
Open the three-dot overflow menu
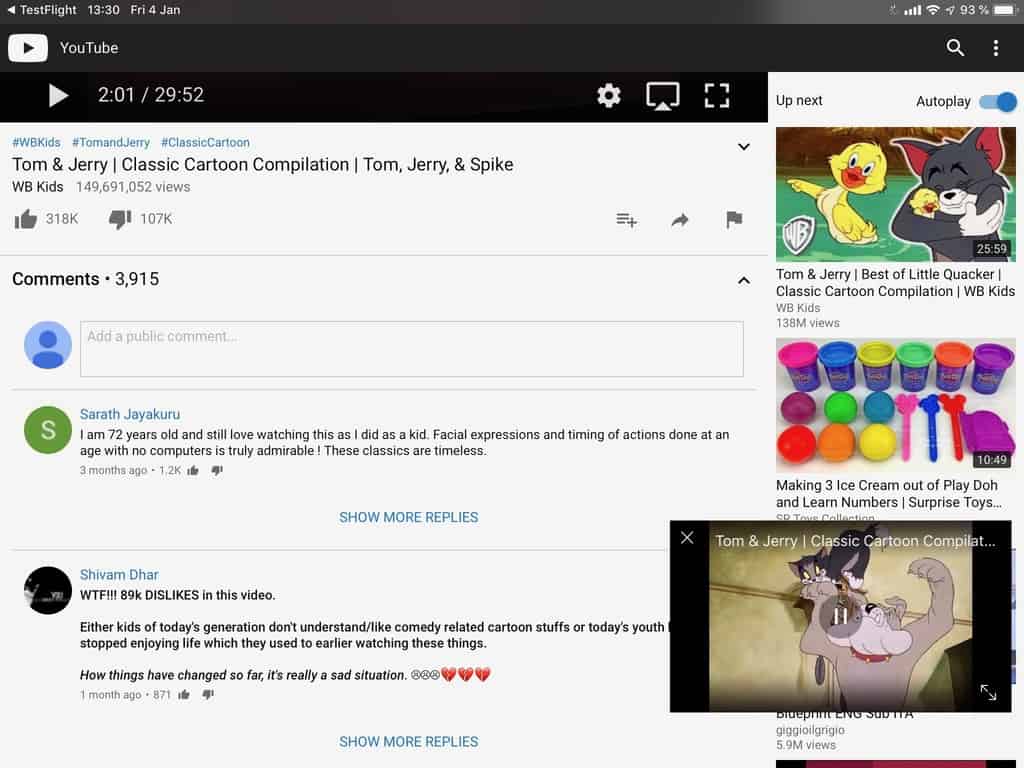995,48
